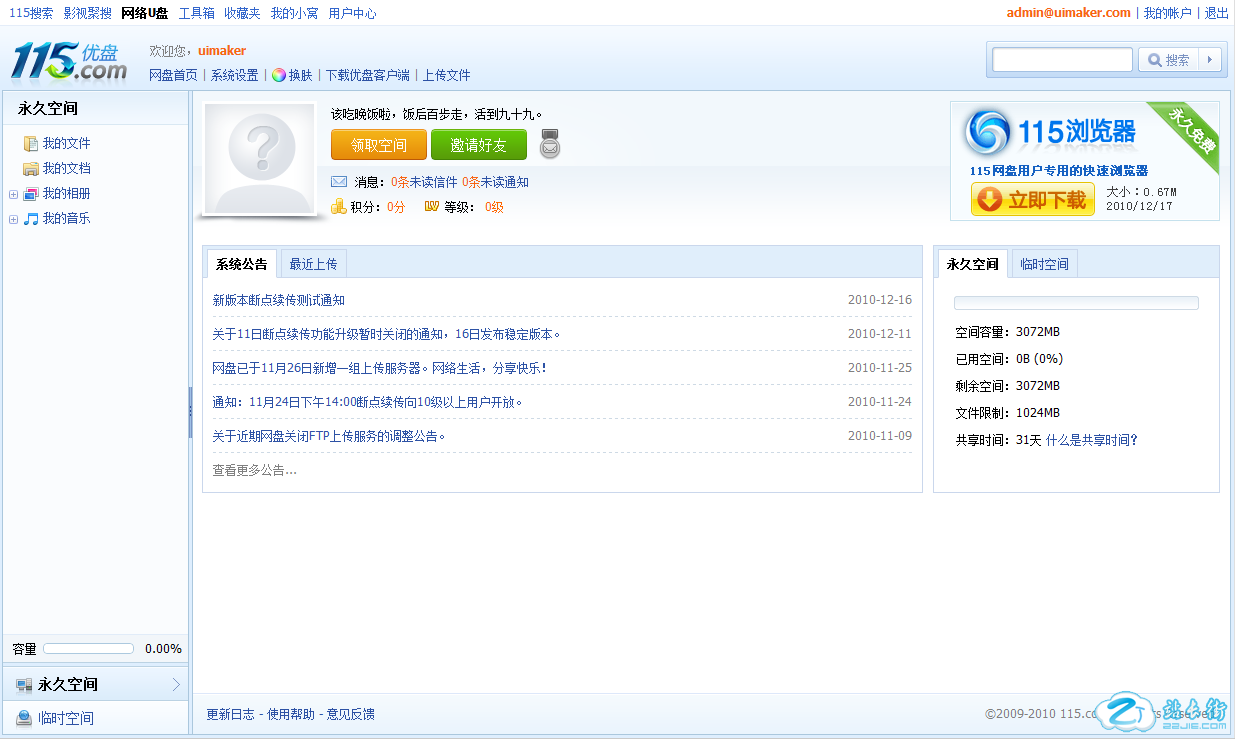
Task: Click the search input field
Action: coord(1062,60)
